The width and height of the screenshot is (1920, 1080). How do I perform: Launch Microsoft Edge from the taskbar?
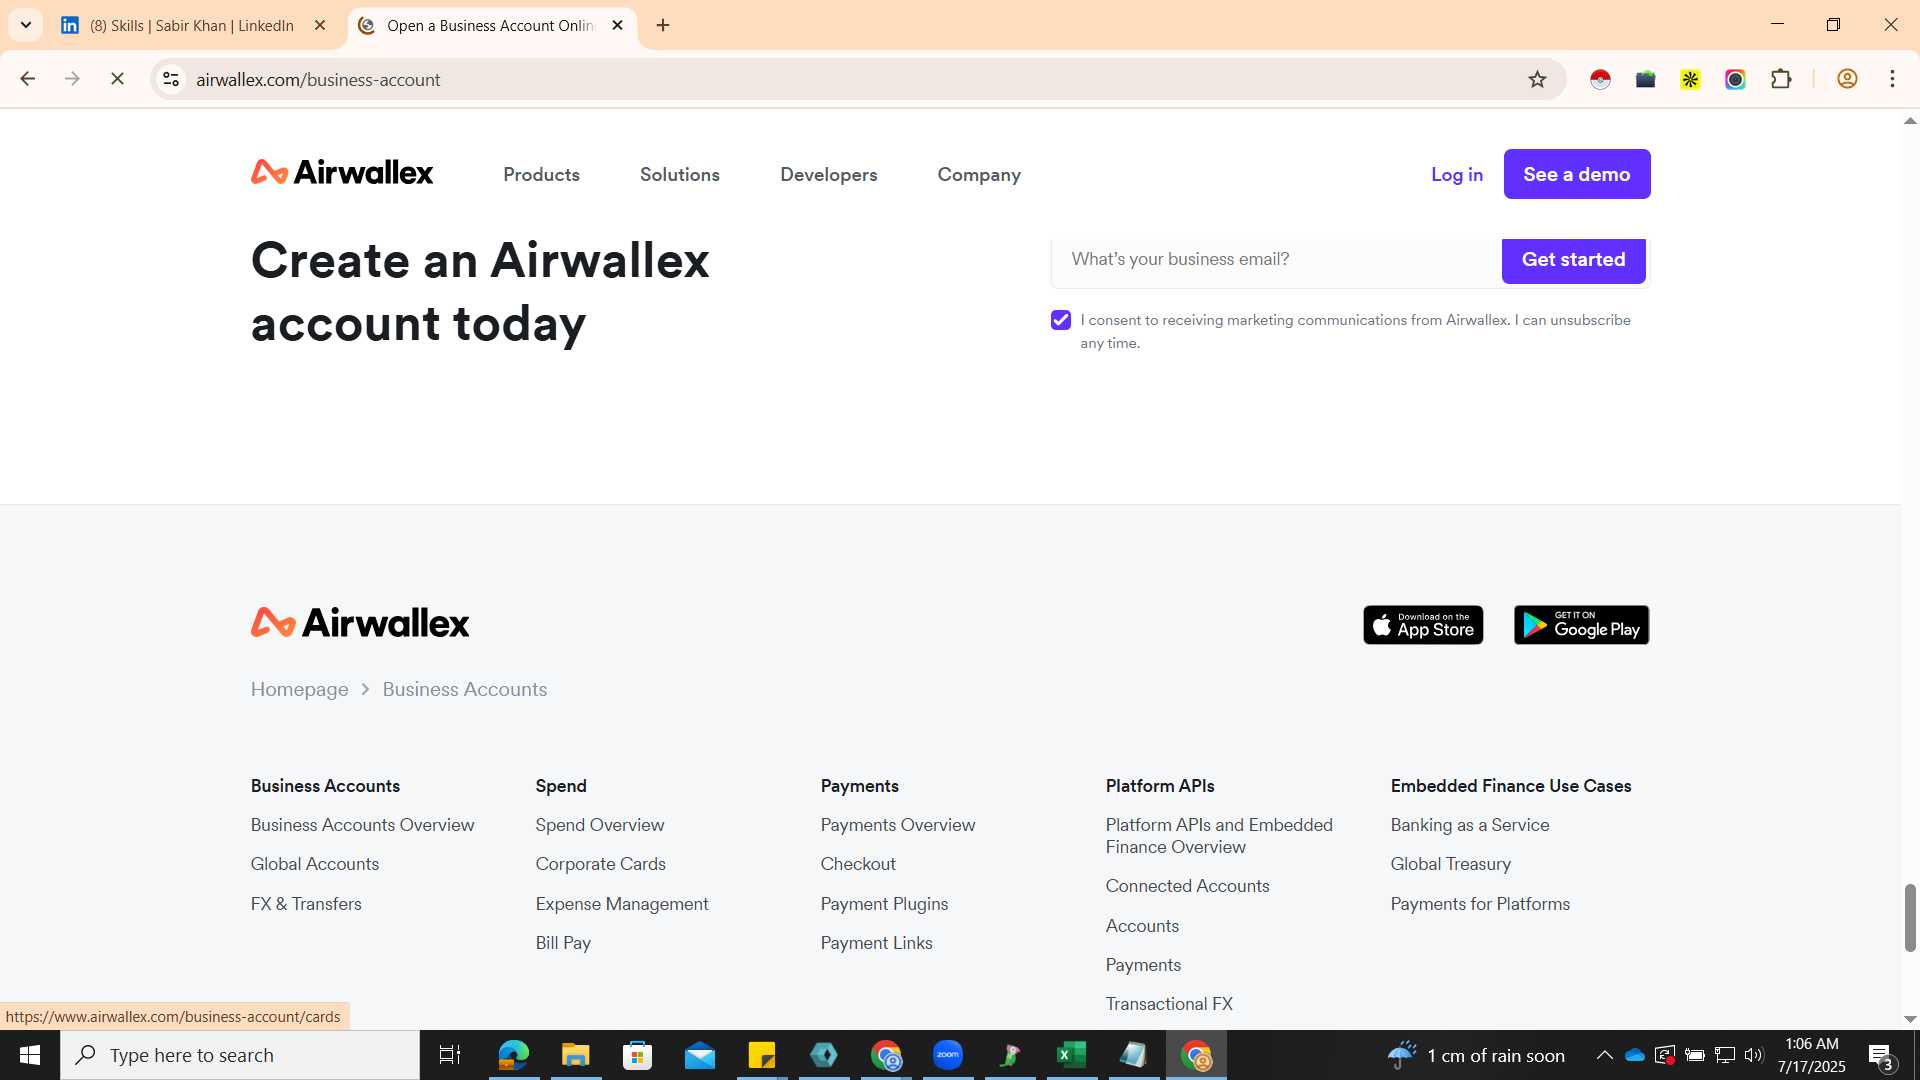pyautogui.click(x=513, y=1055)
